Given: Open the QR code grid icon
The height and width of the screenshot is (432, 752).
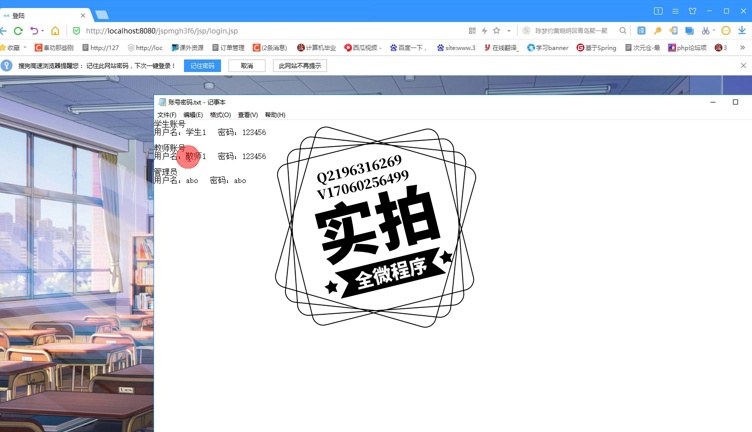Looking at the screenshot, I should coord(472,31).
